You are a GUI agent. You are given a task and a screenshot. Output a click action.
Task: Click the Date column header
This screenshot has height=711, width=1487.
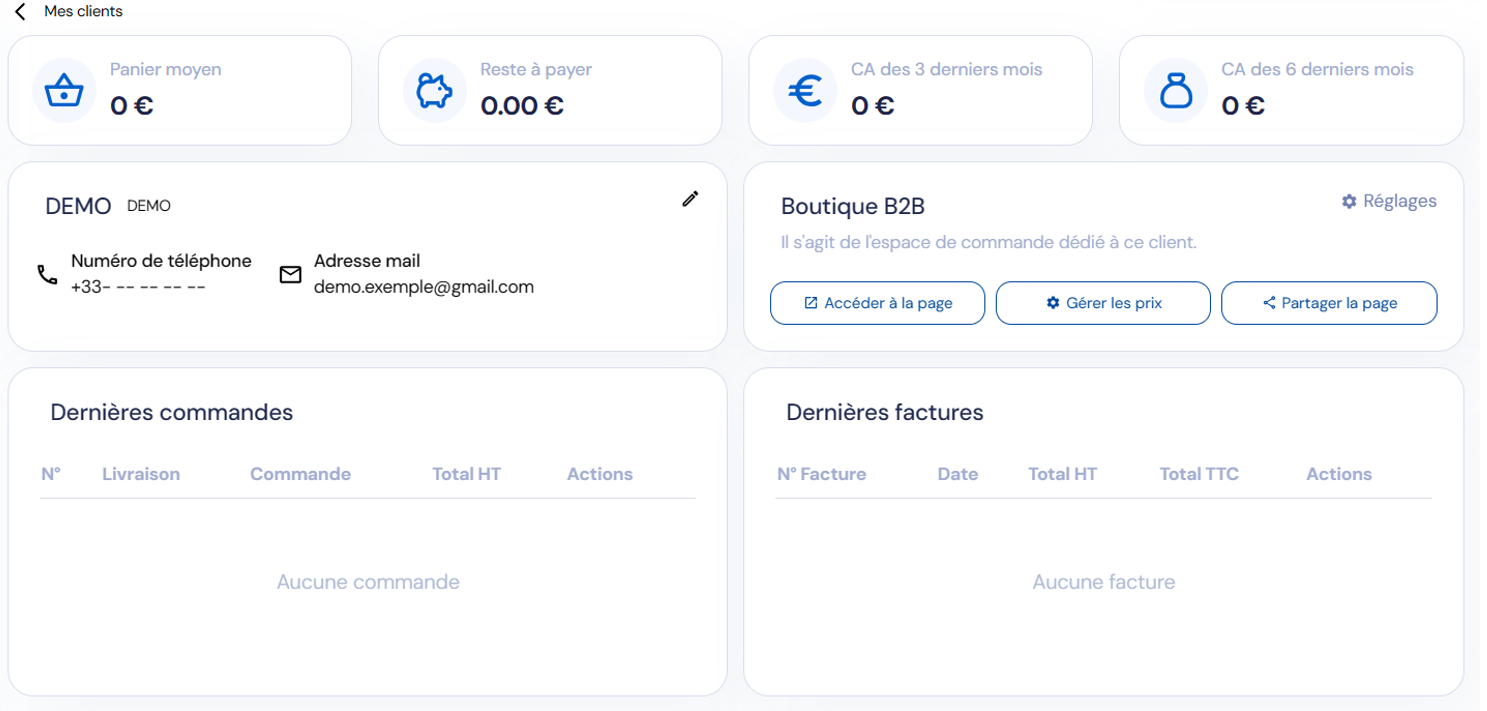coord(958,474)
